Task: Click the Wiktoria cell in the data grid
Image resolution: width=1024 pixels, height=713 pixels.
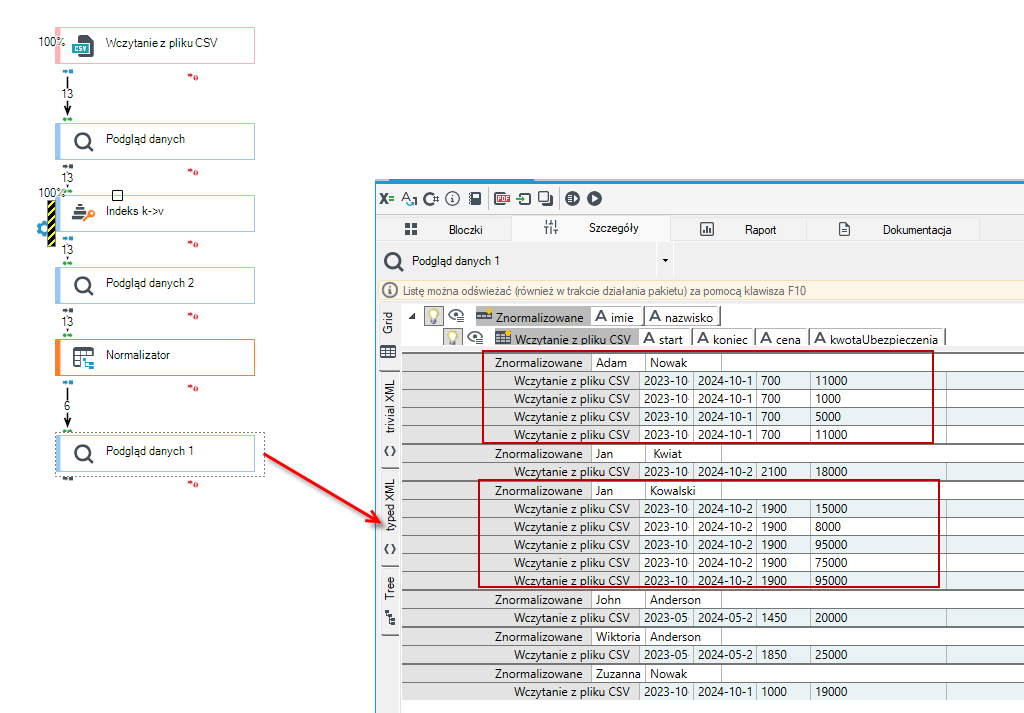Action: (618, 637)
